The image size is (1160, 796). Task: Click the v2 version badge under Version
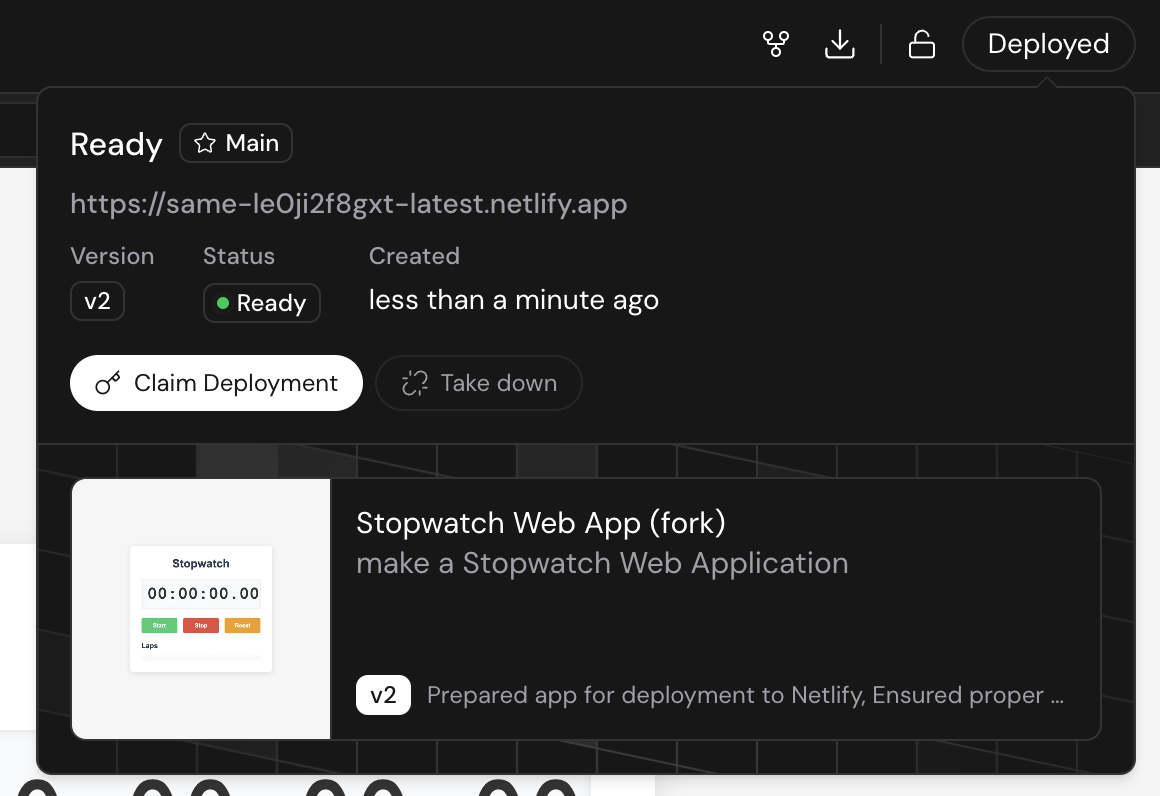click(98, 301)
